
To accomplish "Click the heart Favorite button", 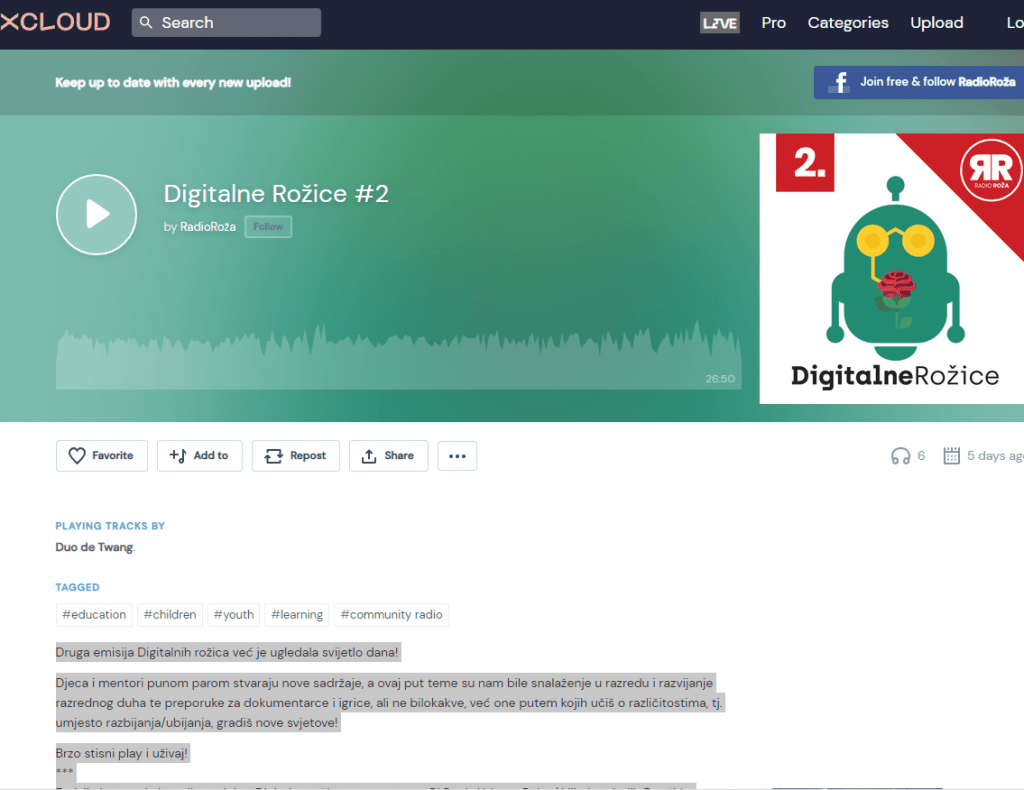I will [101, 456].
